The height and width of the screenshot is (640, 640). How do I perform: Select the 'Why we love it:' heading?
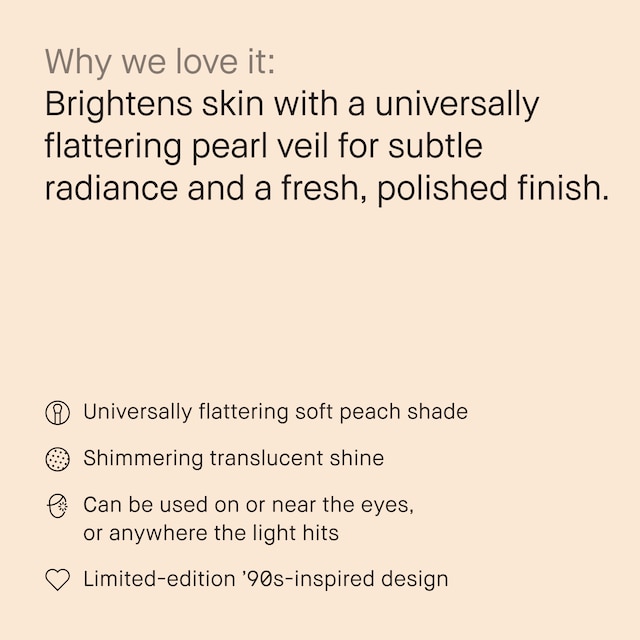pos(160,62)
